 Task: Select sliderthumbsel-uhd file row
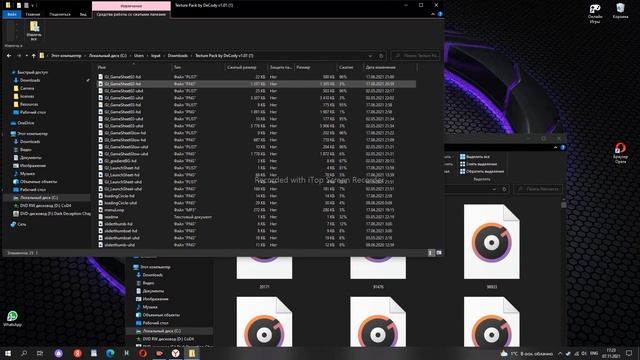256,238
